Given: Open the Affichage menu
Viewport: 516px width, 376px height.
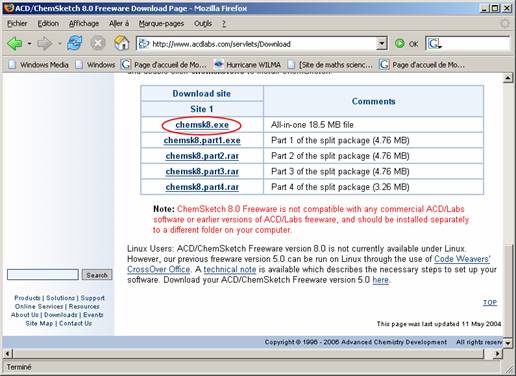Looking at the screenshot, I should click(x=84, y=24).
